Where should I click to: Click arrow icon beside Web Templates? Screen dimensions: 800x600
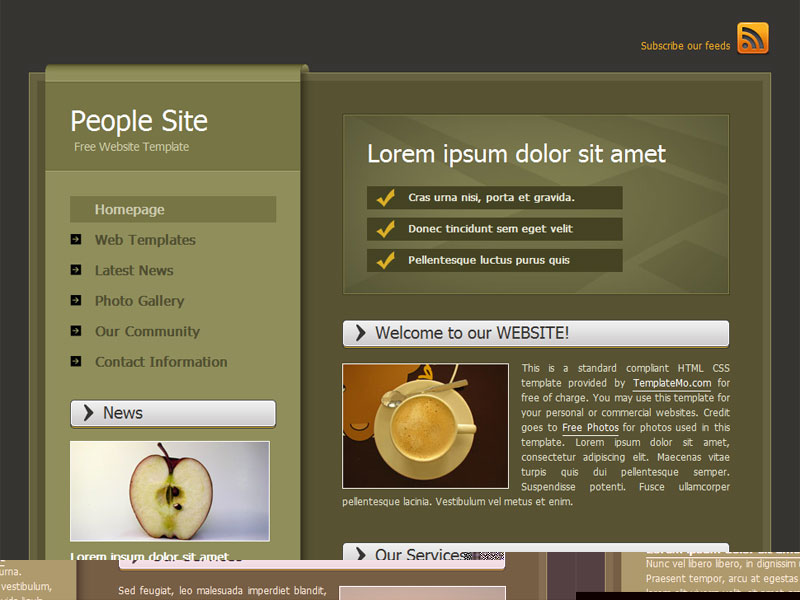pos(76,240)
